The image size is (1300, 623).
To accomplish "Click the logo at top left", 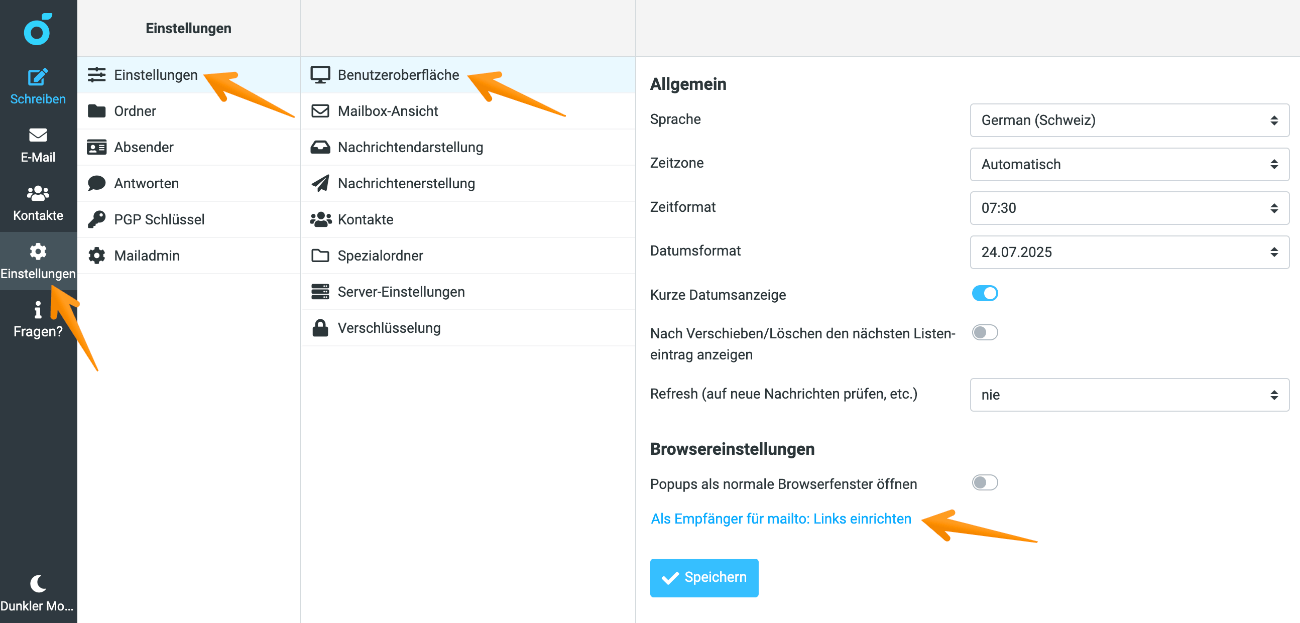I will [38, 29].
